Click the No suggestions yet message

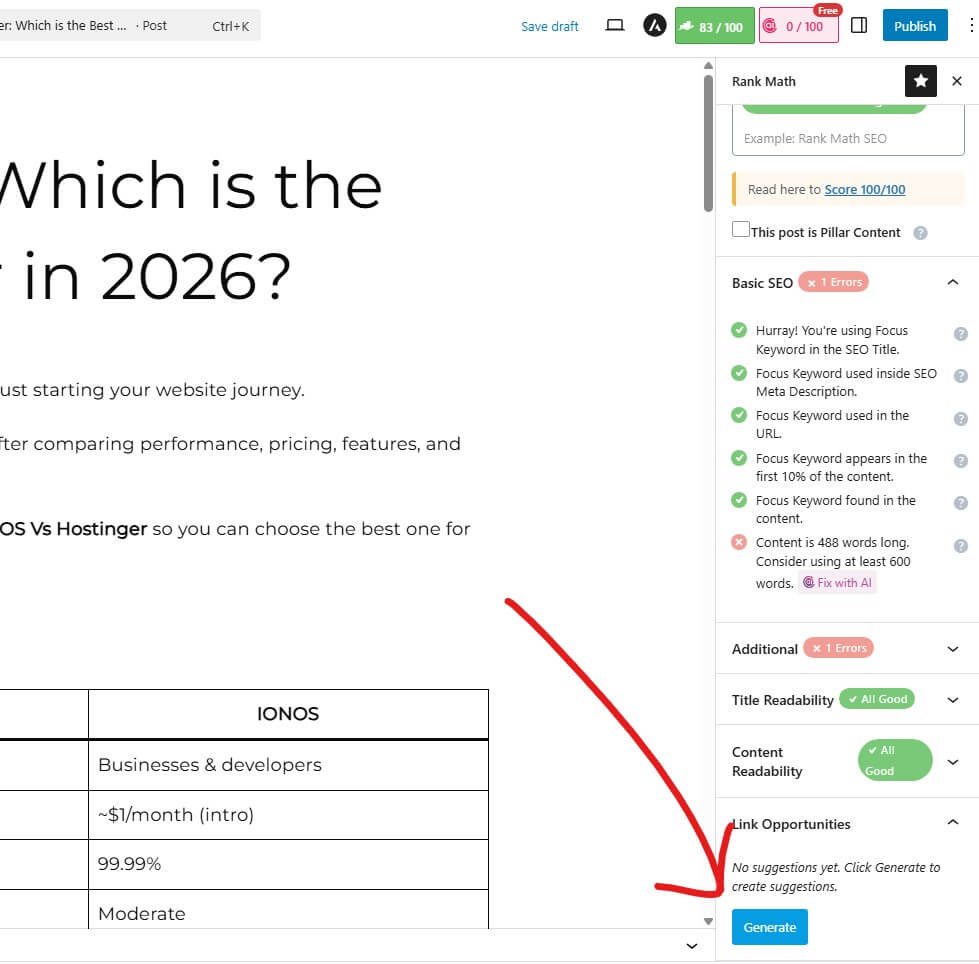(835, 877)
